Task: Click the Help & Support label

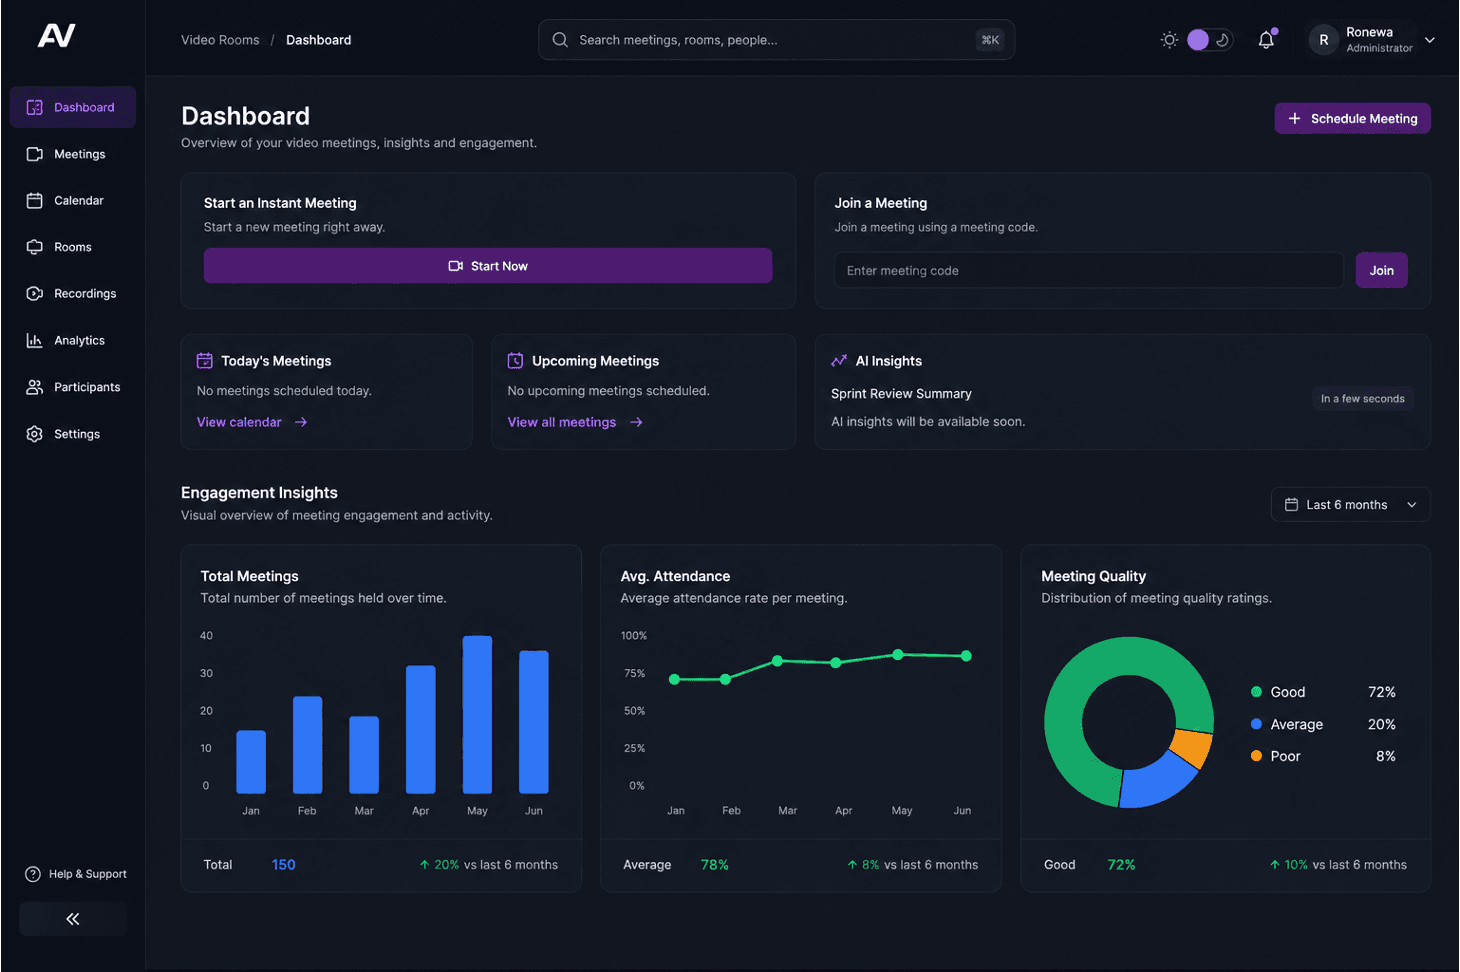Action: click(x=88, y=874)
